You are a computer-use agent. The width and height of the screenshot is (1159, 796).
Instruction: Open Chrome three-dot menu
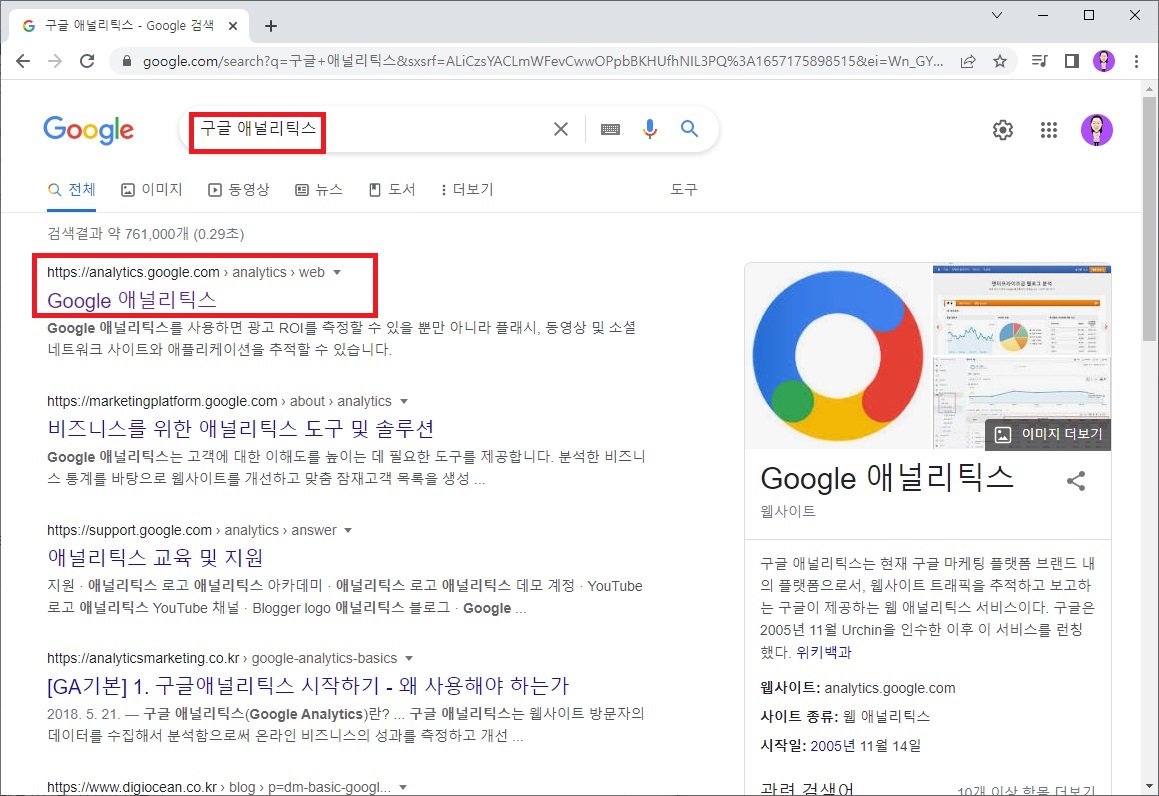pyautogui.click(x=1136, y=61)
